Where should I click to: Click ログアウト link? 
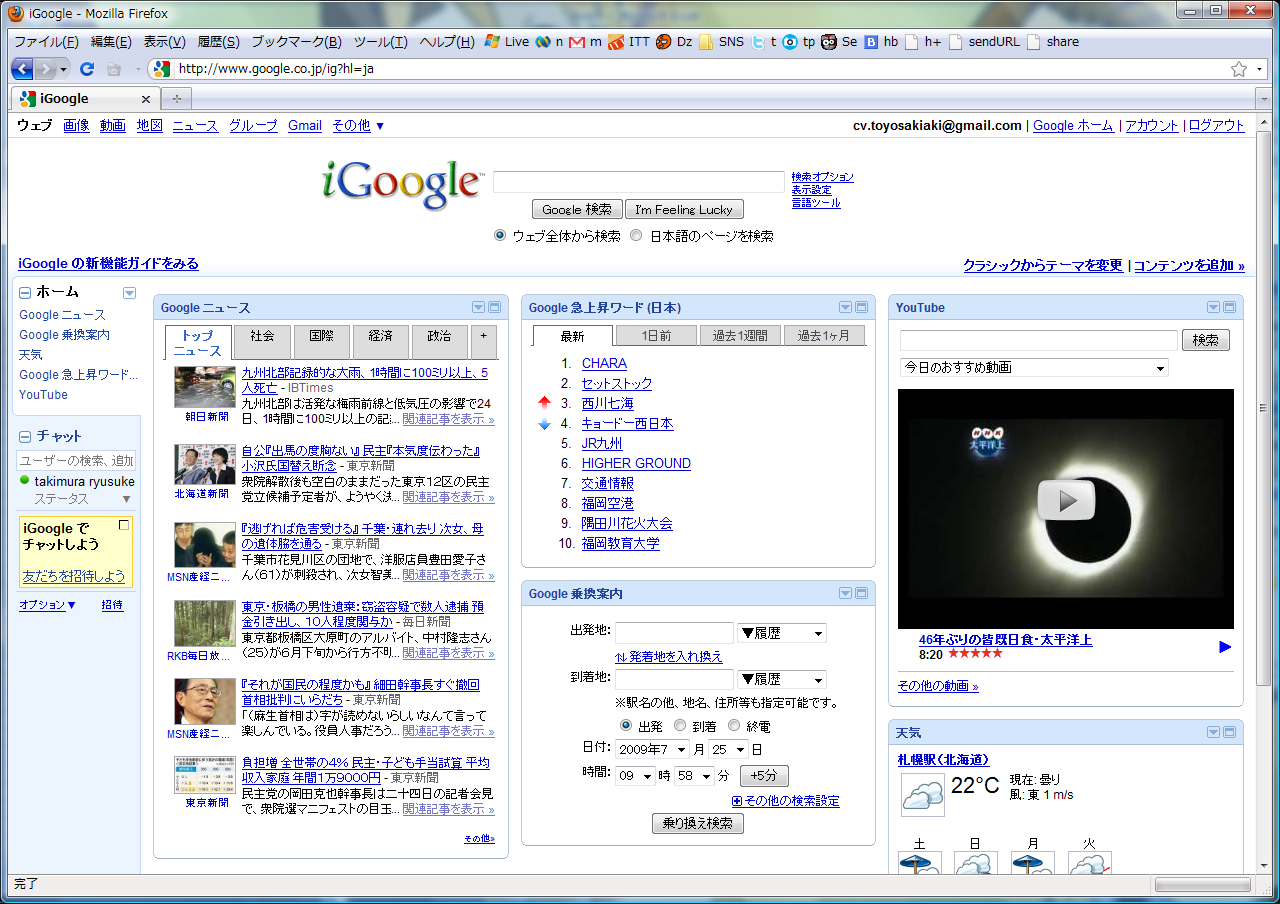point(1216,126)
